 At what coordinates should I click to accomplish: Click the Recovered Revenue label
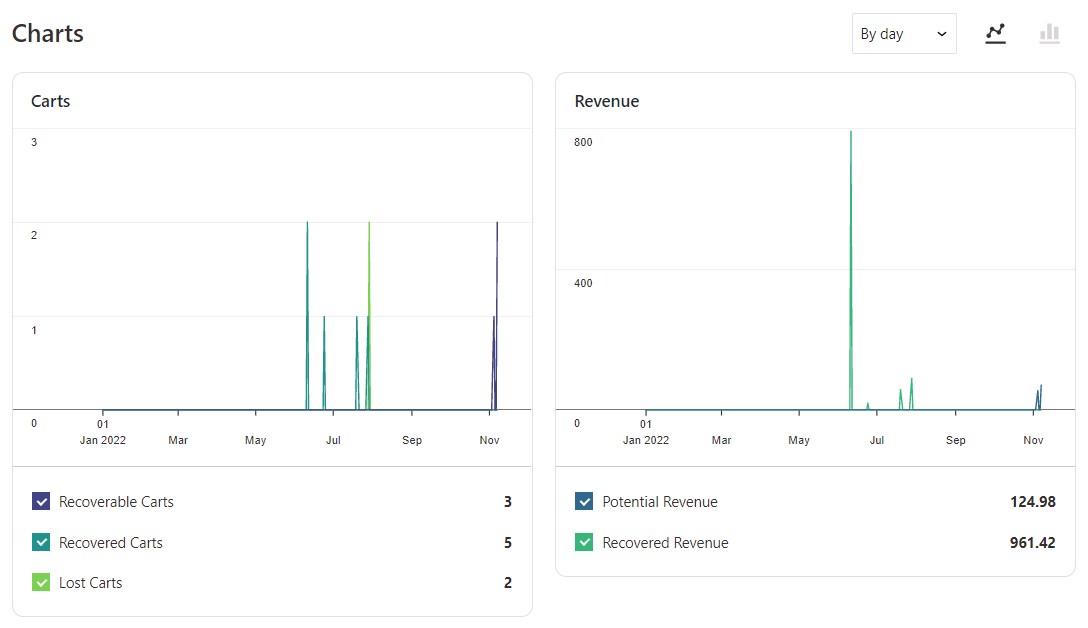(665, 543)
